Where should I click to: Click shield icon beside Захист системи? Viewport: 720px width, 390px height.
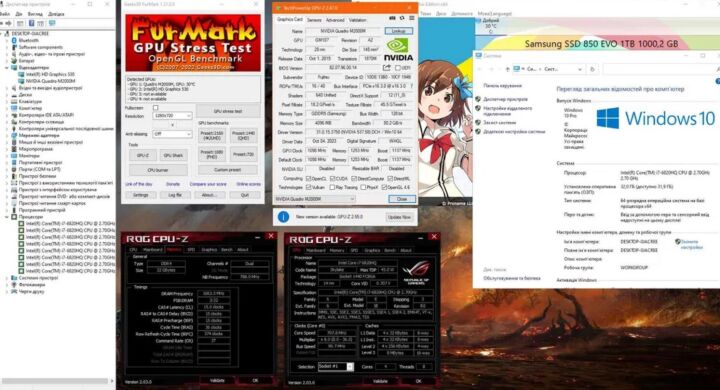coord(478,122)
